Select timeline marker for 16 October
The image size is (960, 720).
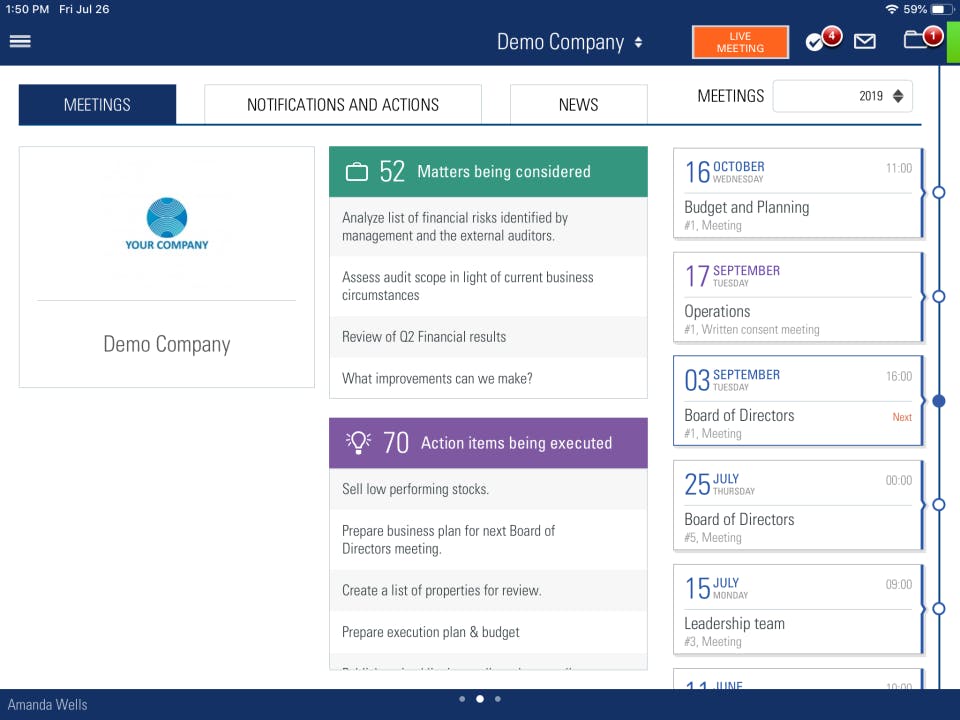[939, 192]
